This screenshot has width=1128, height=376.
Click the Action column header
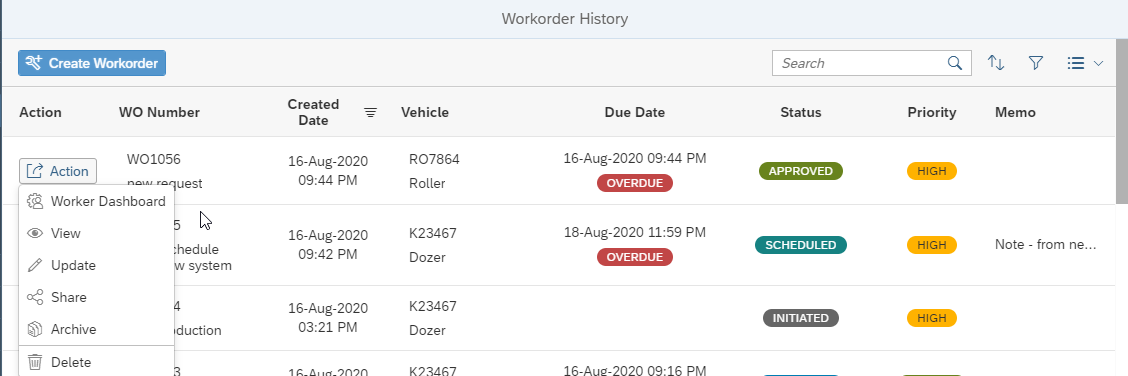click(40, 112)
